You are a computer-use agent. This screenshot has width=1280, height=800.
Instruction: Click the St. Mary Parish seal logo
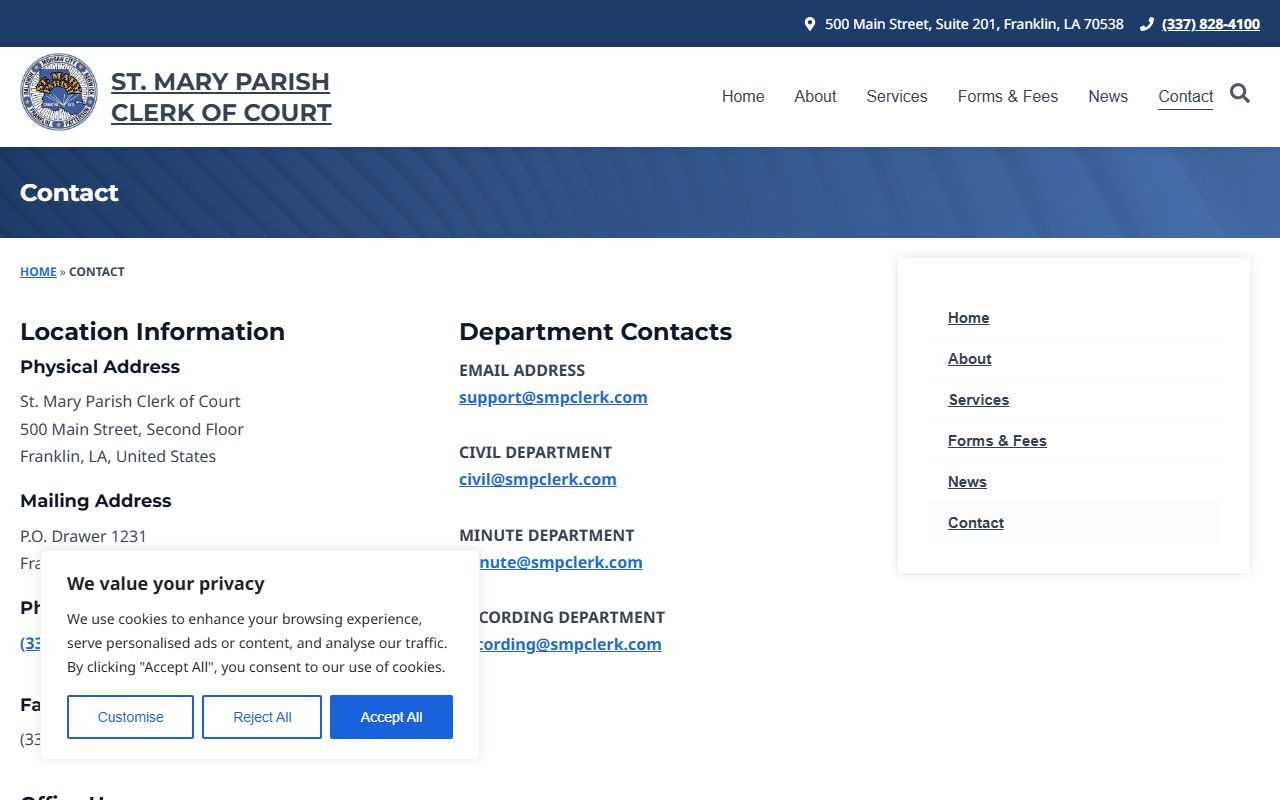click(59, 92)
